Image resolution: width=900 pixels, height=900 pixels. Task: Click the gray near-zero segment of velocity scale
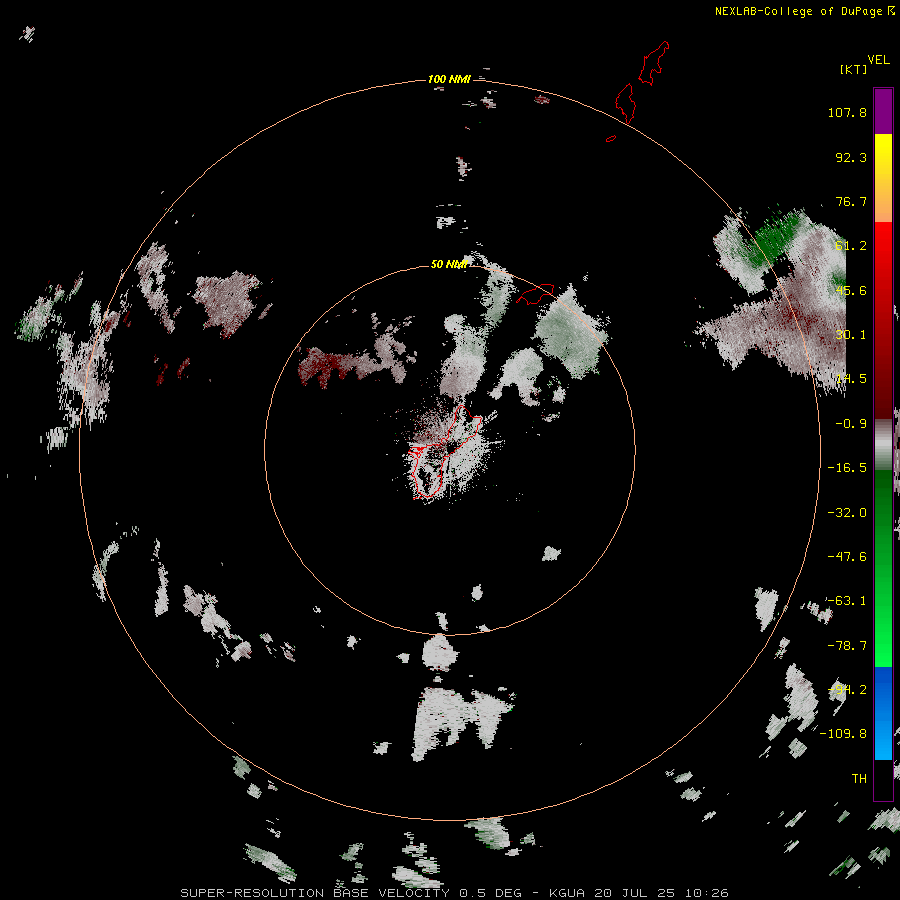point(883,444)
